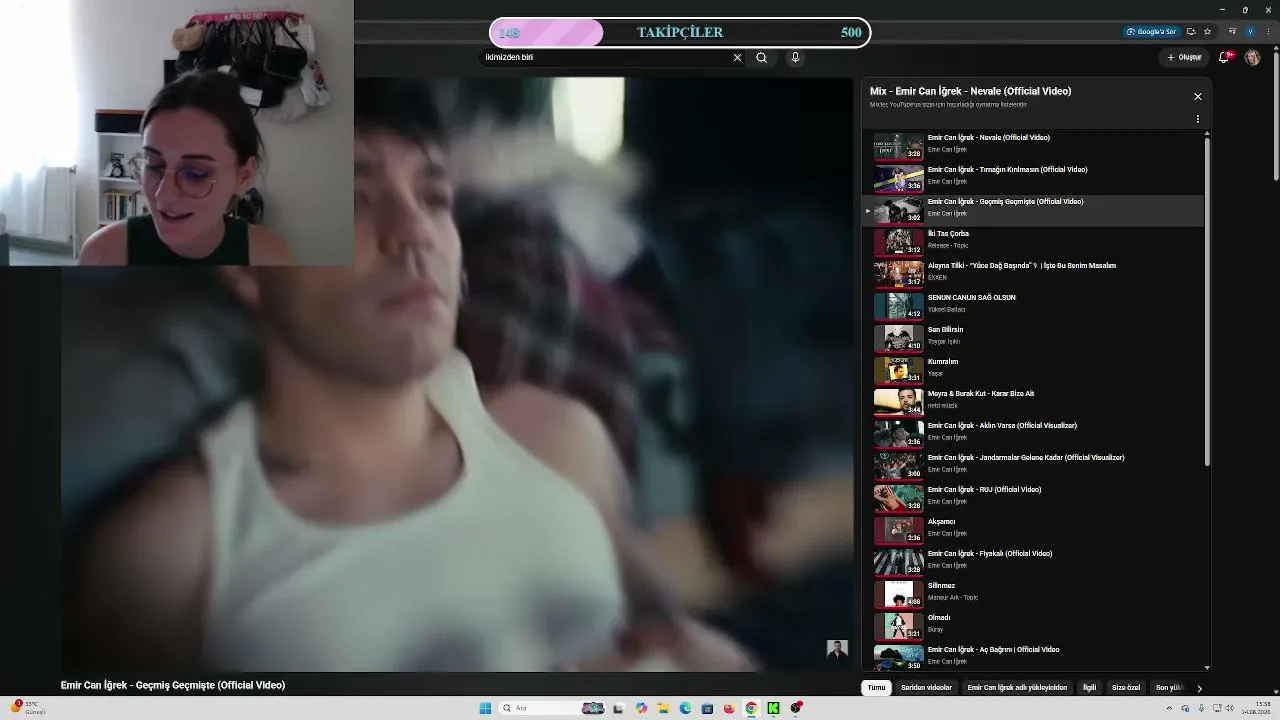
Task: Close the Mix playlist panel
Action: click(1198, 97)
